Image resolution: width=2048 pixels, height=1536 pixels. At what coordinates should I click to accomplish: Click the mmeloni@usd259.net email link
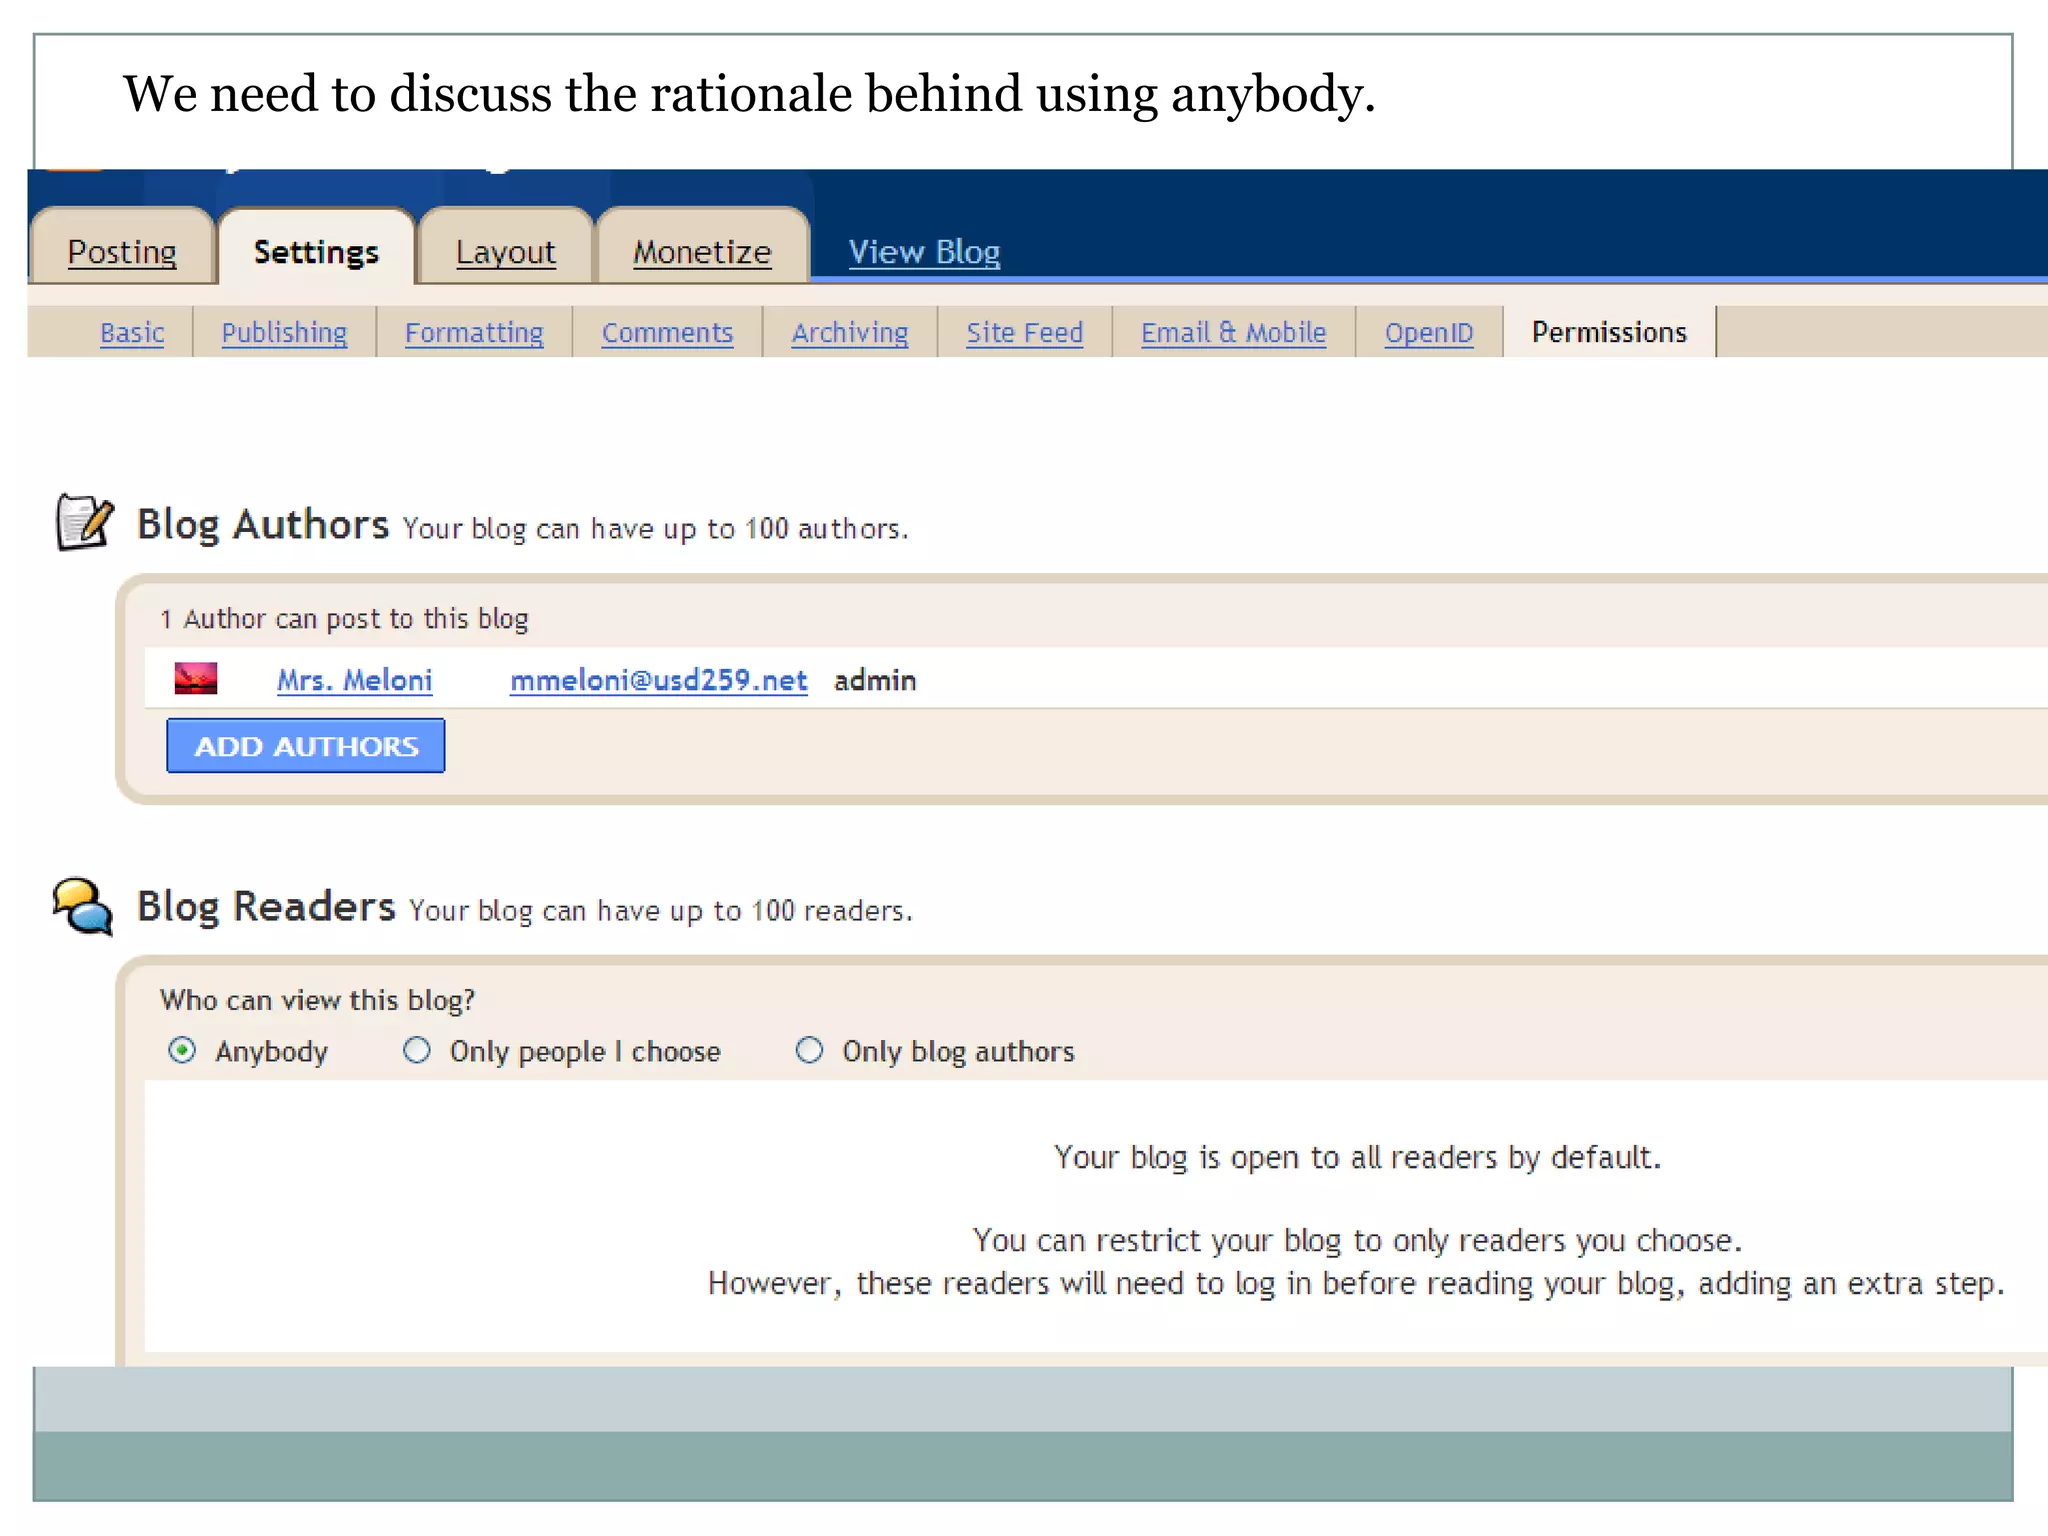pos(658,680)
